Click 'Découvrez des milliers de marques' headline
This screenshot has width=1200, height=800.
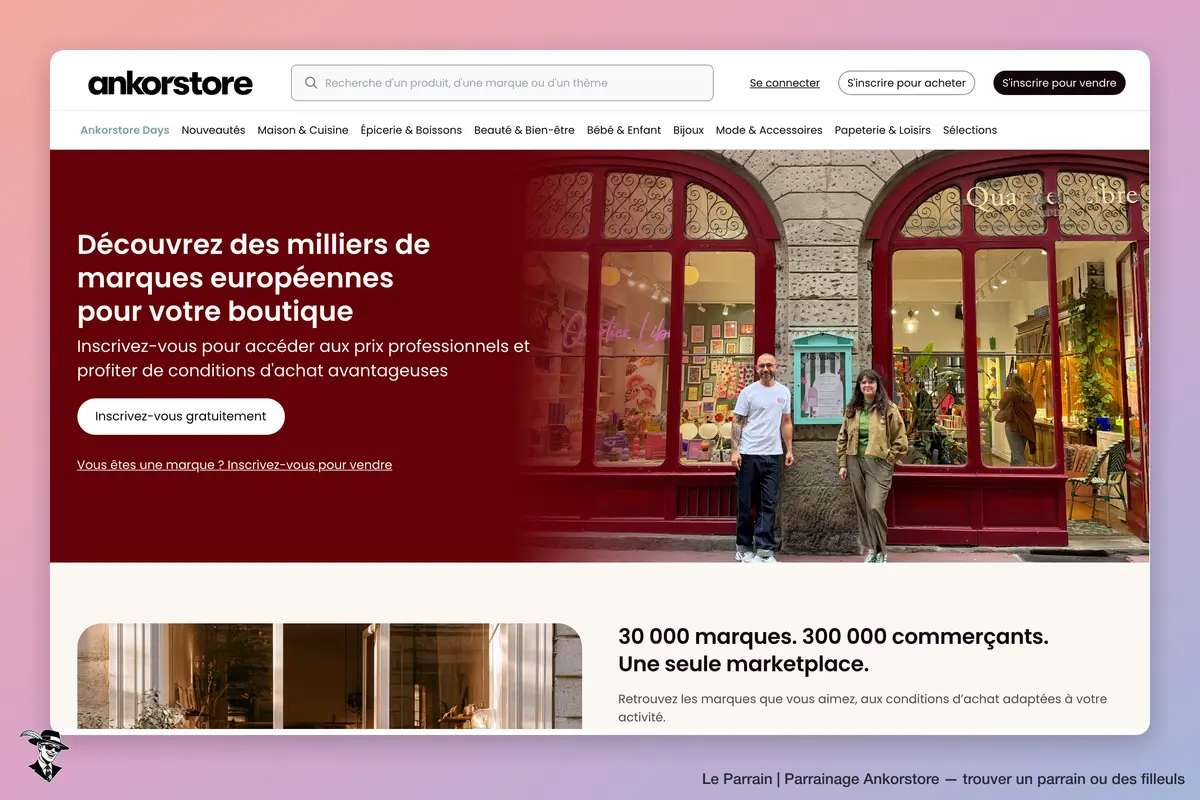253,277
